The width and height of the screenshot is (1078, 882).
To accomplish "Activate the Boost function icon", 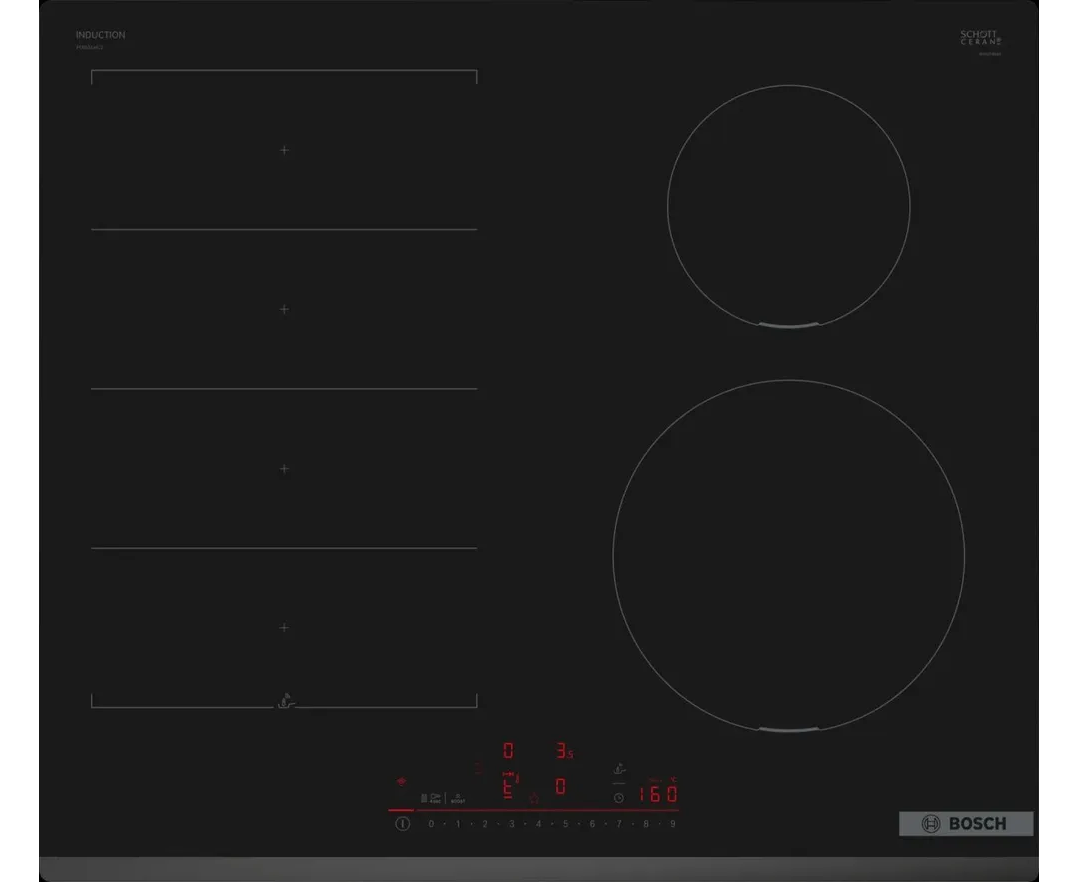I will [x=457, y=798].
